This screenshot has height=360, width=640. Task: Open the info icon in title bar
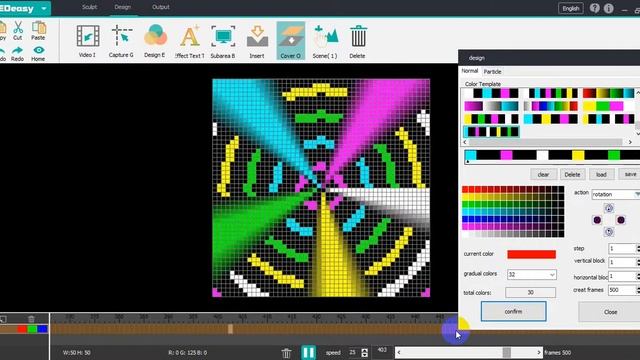pyautogui.click(x=609, y=8)
